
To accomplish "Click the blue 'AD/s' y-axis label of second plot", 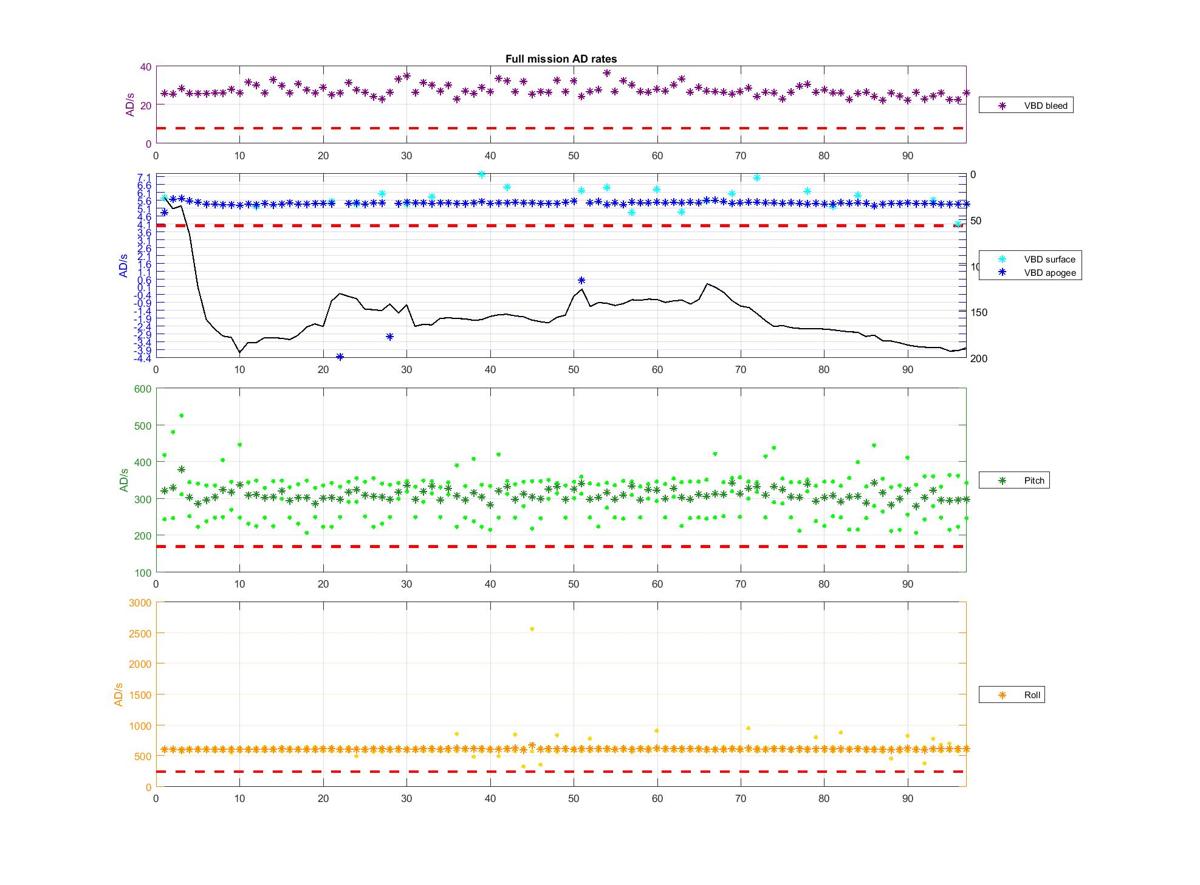I will coord(123,266).
